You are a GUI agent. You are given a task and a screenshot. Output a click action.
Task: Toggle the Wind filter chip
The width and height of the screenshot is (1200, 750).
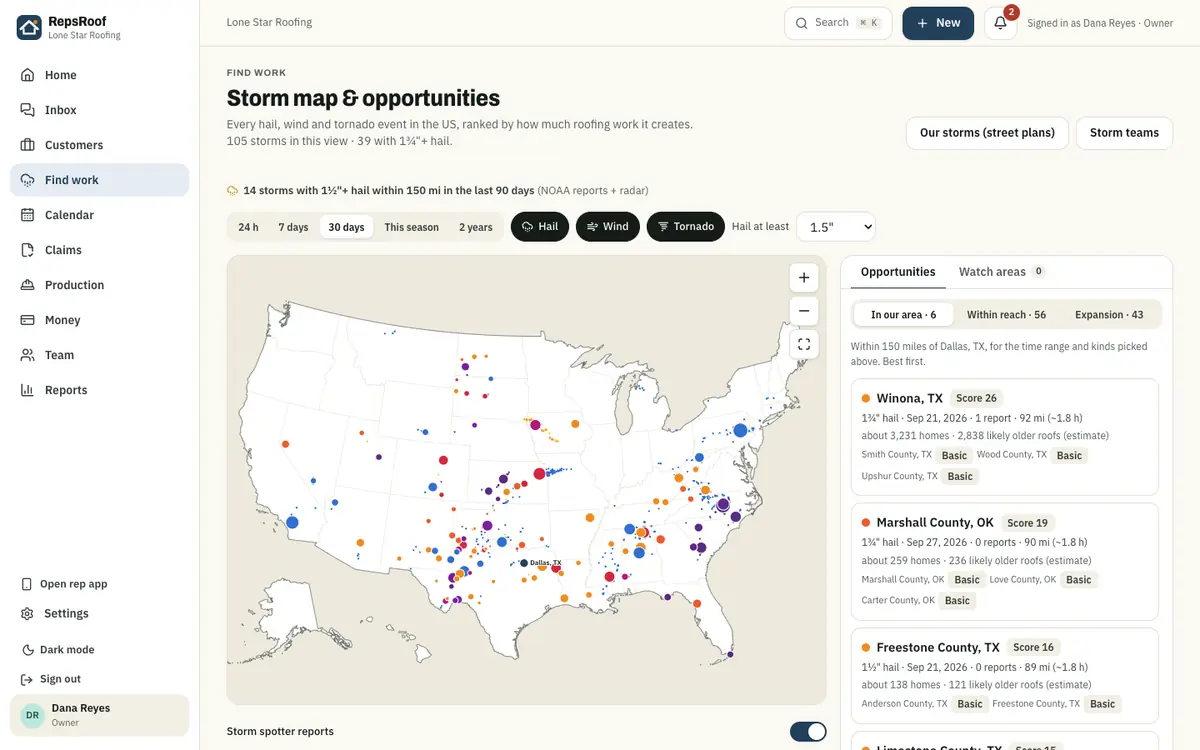point(607,227)
